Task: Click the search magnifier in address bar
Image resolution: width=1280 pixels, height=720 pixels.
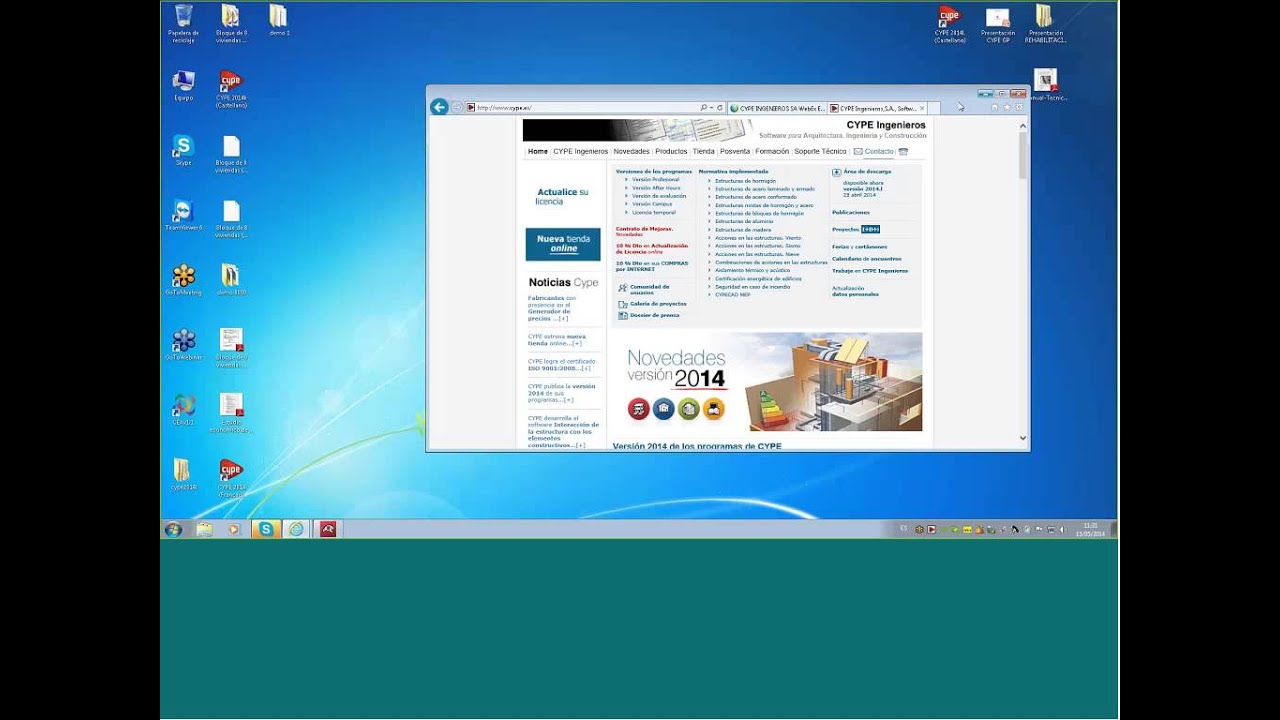Action: (x=703, y=107)
